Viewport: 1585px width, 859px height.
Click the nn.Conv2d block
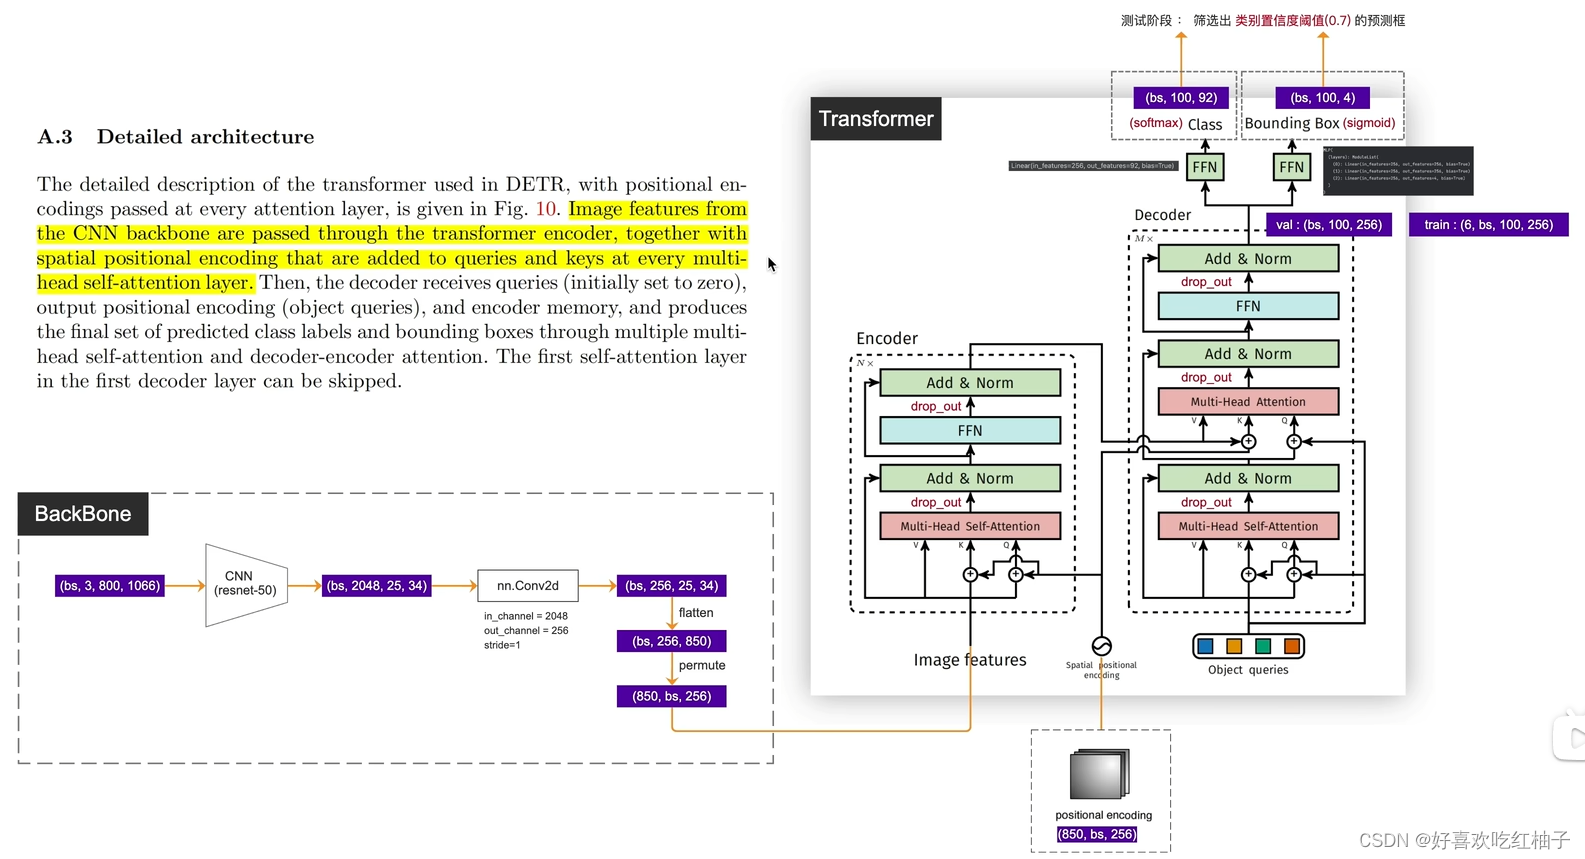pos(528,585)
